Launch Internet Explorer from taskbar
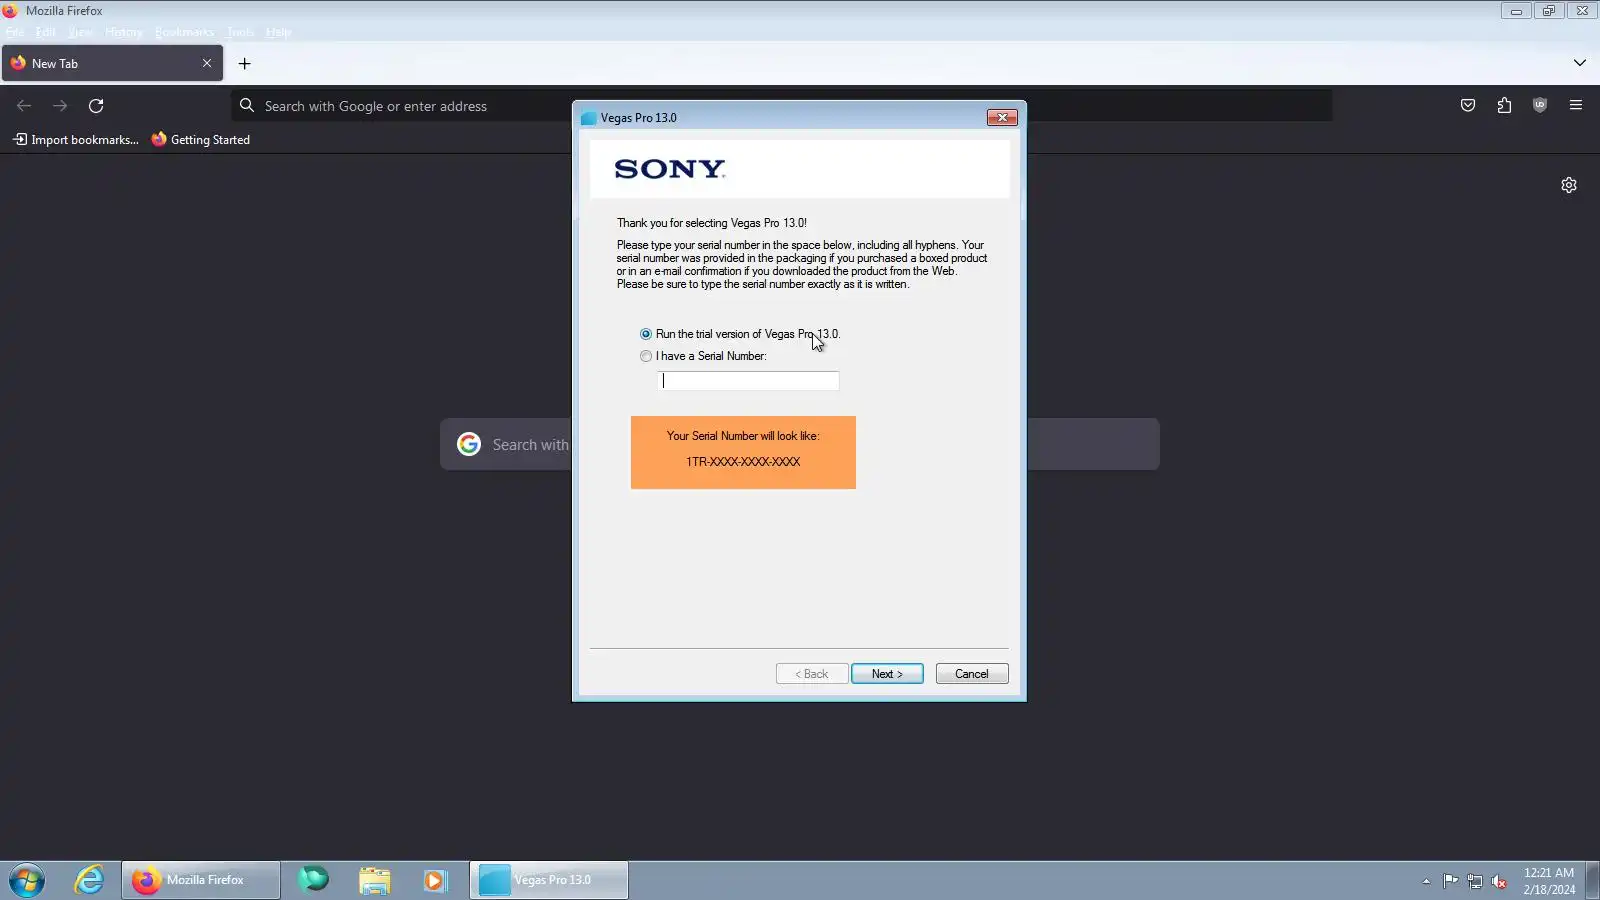This screenshot has height=900, width=1600. pos(89,880)
